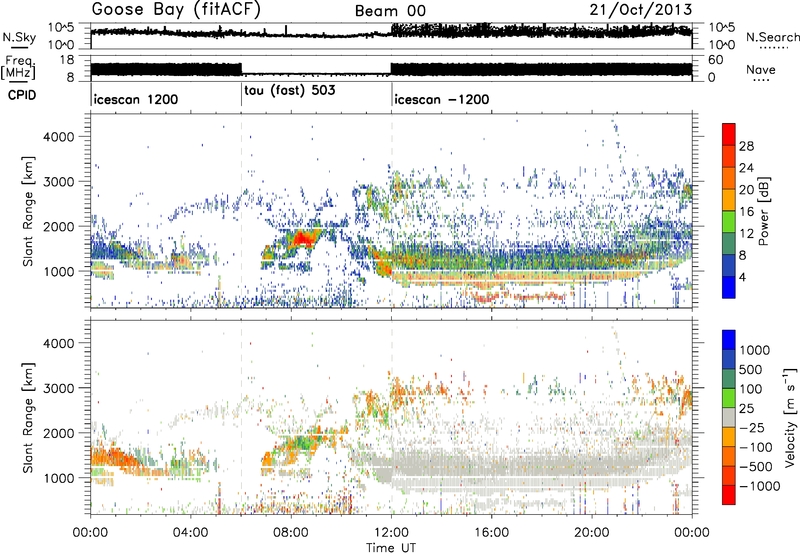The image size is (800, 554).
Task: Click the '60' Nave axis tick
Action: pyautogui.click(x=716, y=60)
